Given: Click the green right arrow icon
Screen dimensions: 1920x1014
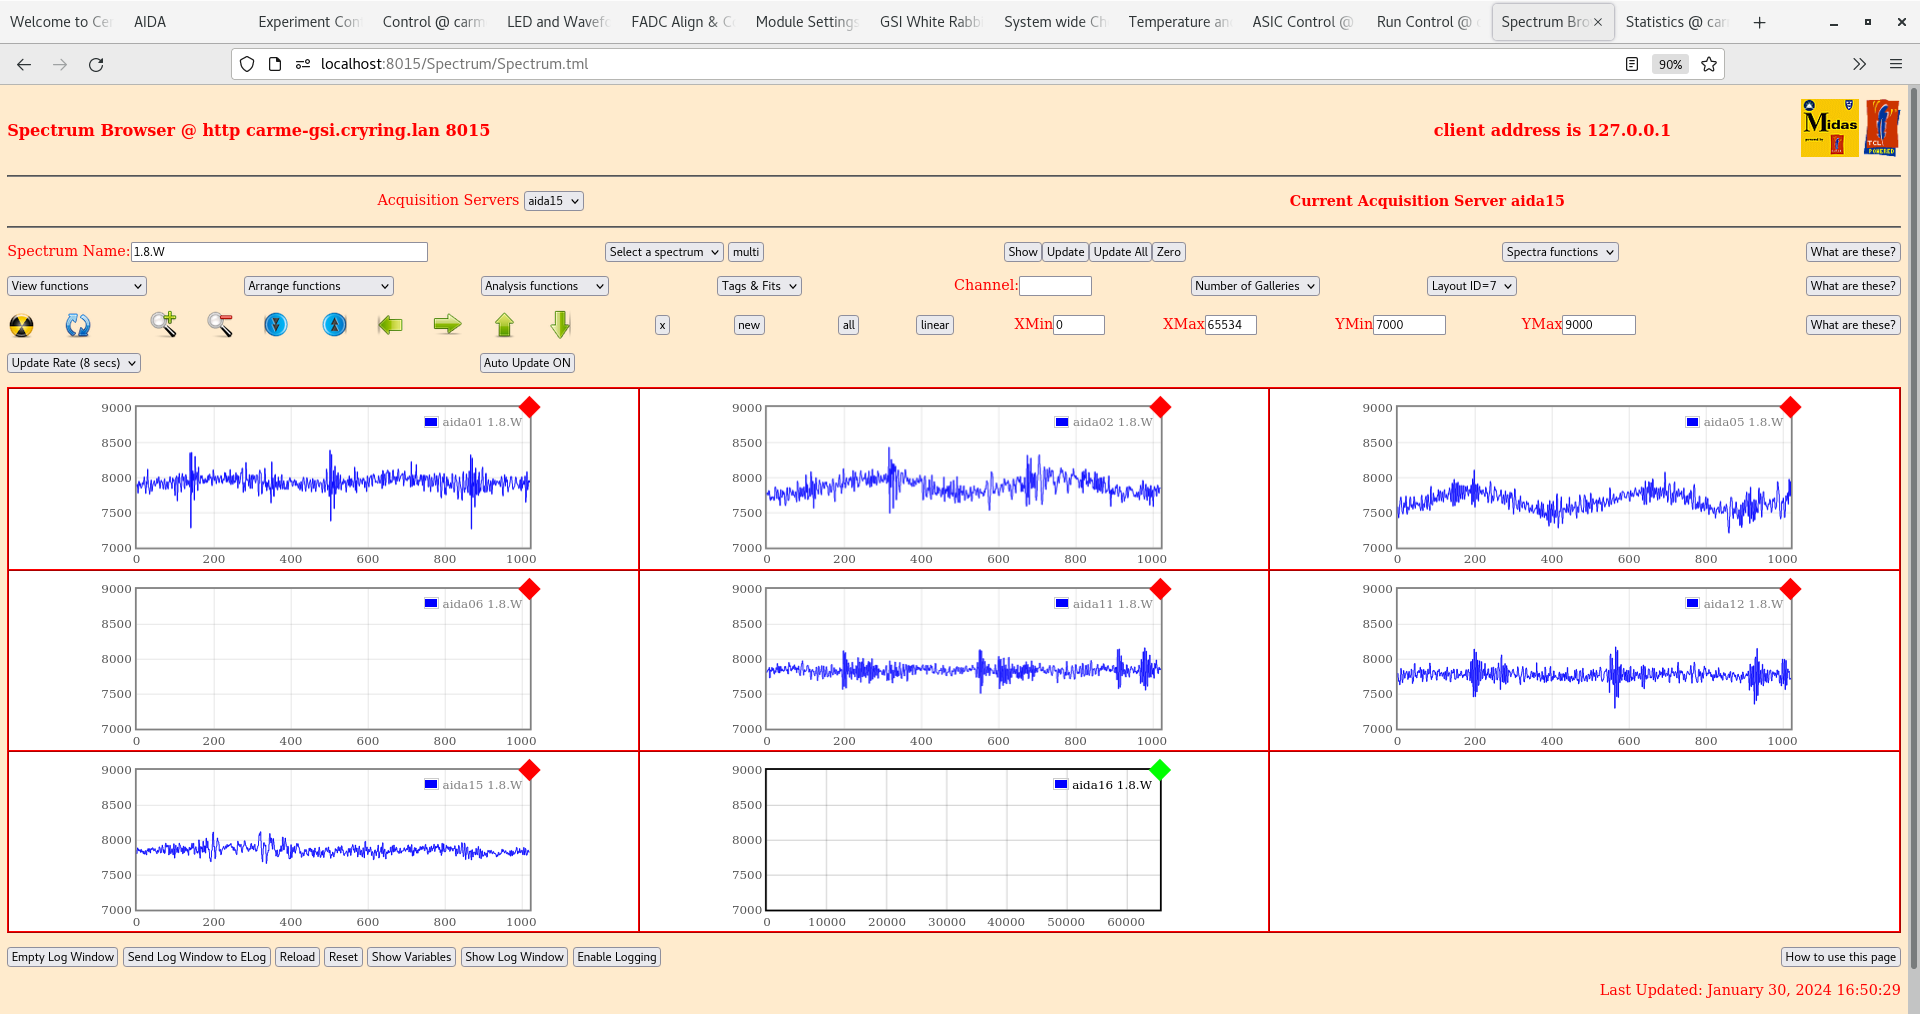Looking at the screenshot, I should (x=447, y=324).
